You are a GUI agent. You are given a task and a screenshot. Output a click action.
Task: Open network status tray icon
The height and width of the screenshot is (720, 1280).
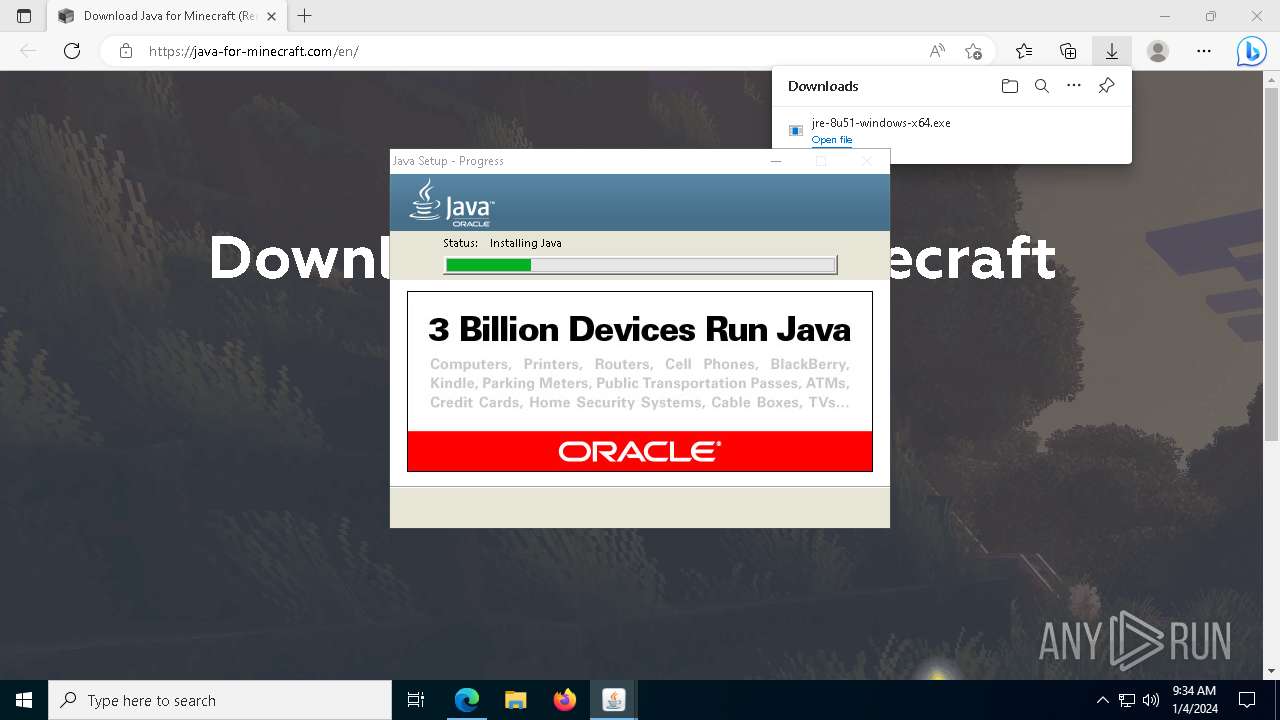1127,700
